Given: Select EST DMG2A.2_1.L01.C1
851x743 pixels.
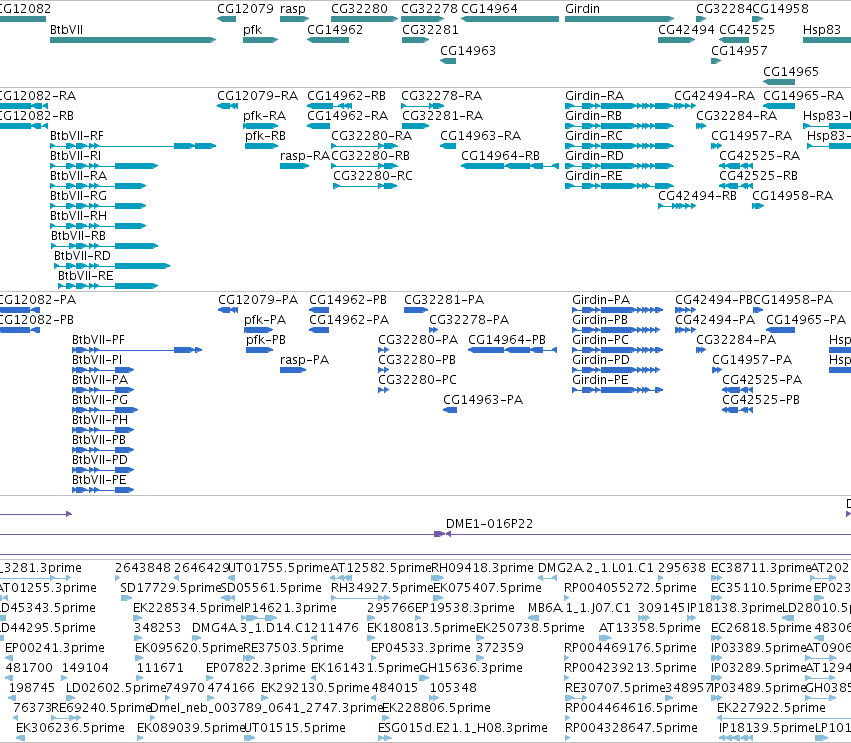Looking at the screenshot, I should 595,568.
